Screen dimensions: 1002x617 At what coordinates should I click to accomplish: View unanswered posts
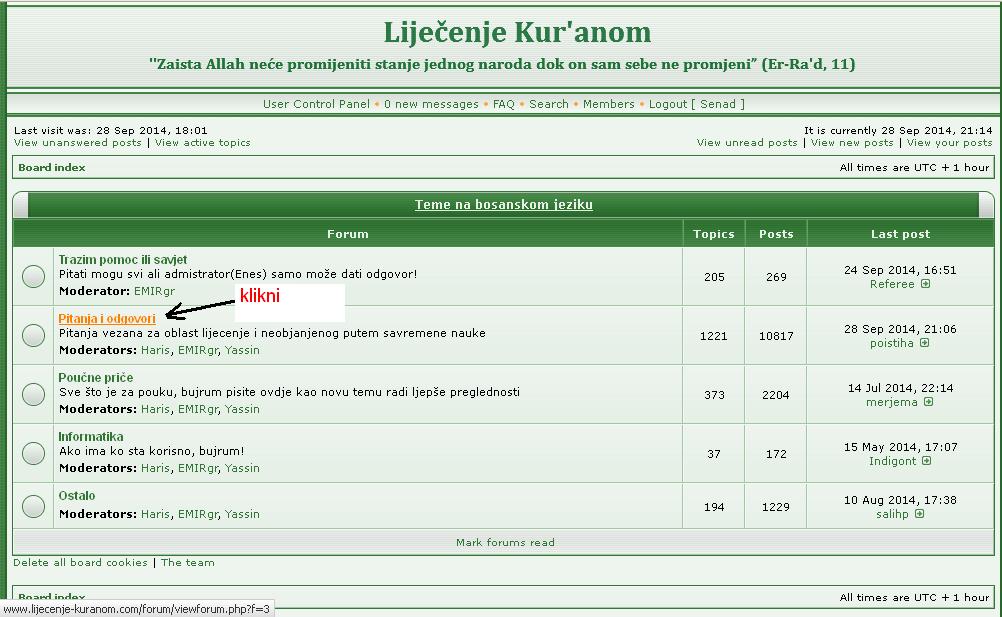(x=78, y=143)
